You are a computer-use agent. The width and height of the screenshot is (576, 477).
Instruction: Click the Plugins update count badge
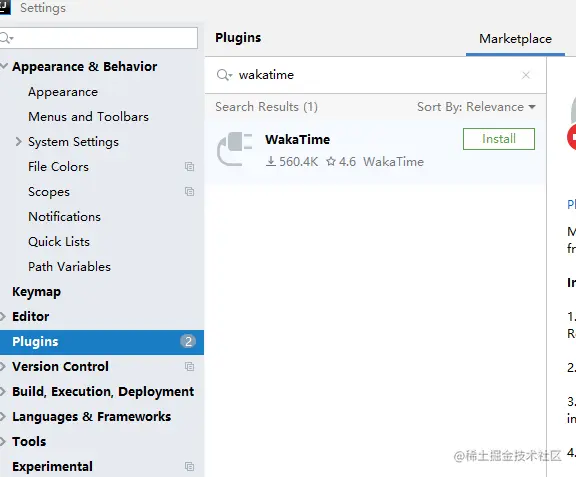tap(188, 342)
